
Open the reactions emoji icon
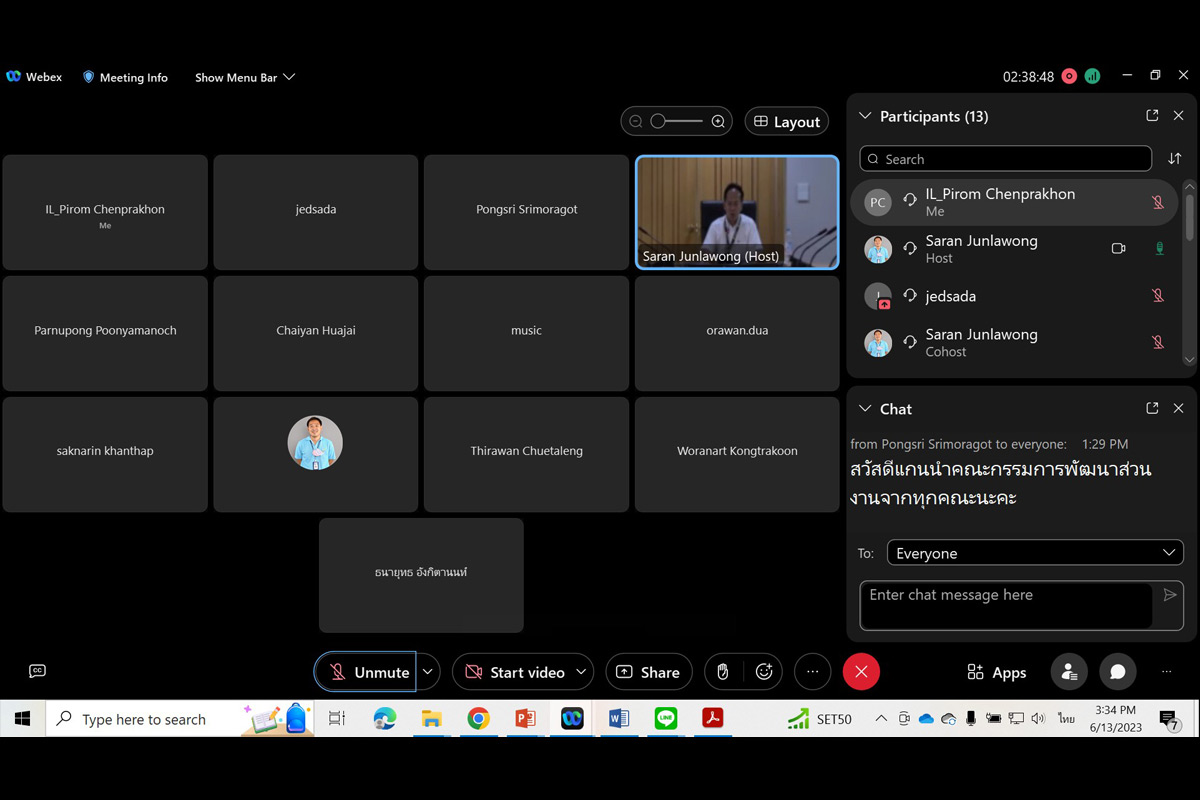[x=764, y=672]
